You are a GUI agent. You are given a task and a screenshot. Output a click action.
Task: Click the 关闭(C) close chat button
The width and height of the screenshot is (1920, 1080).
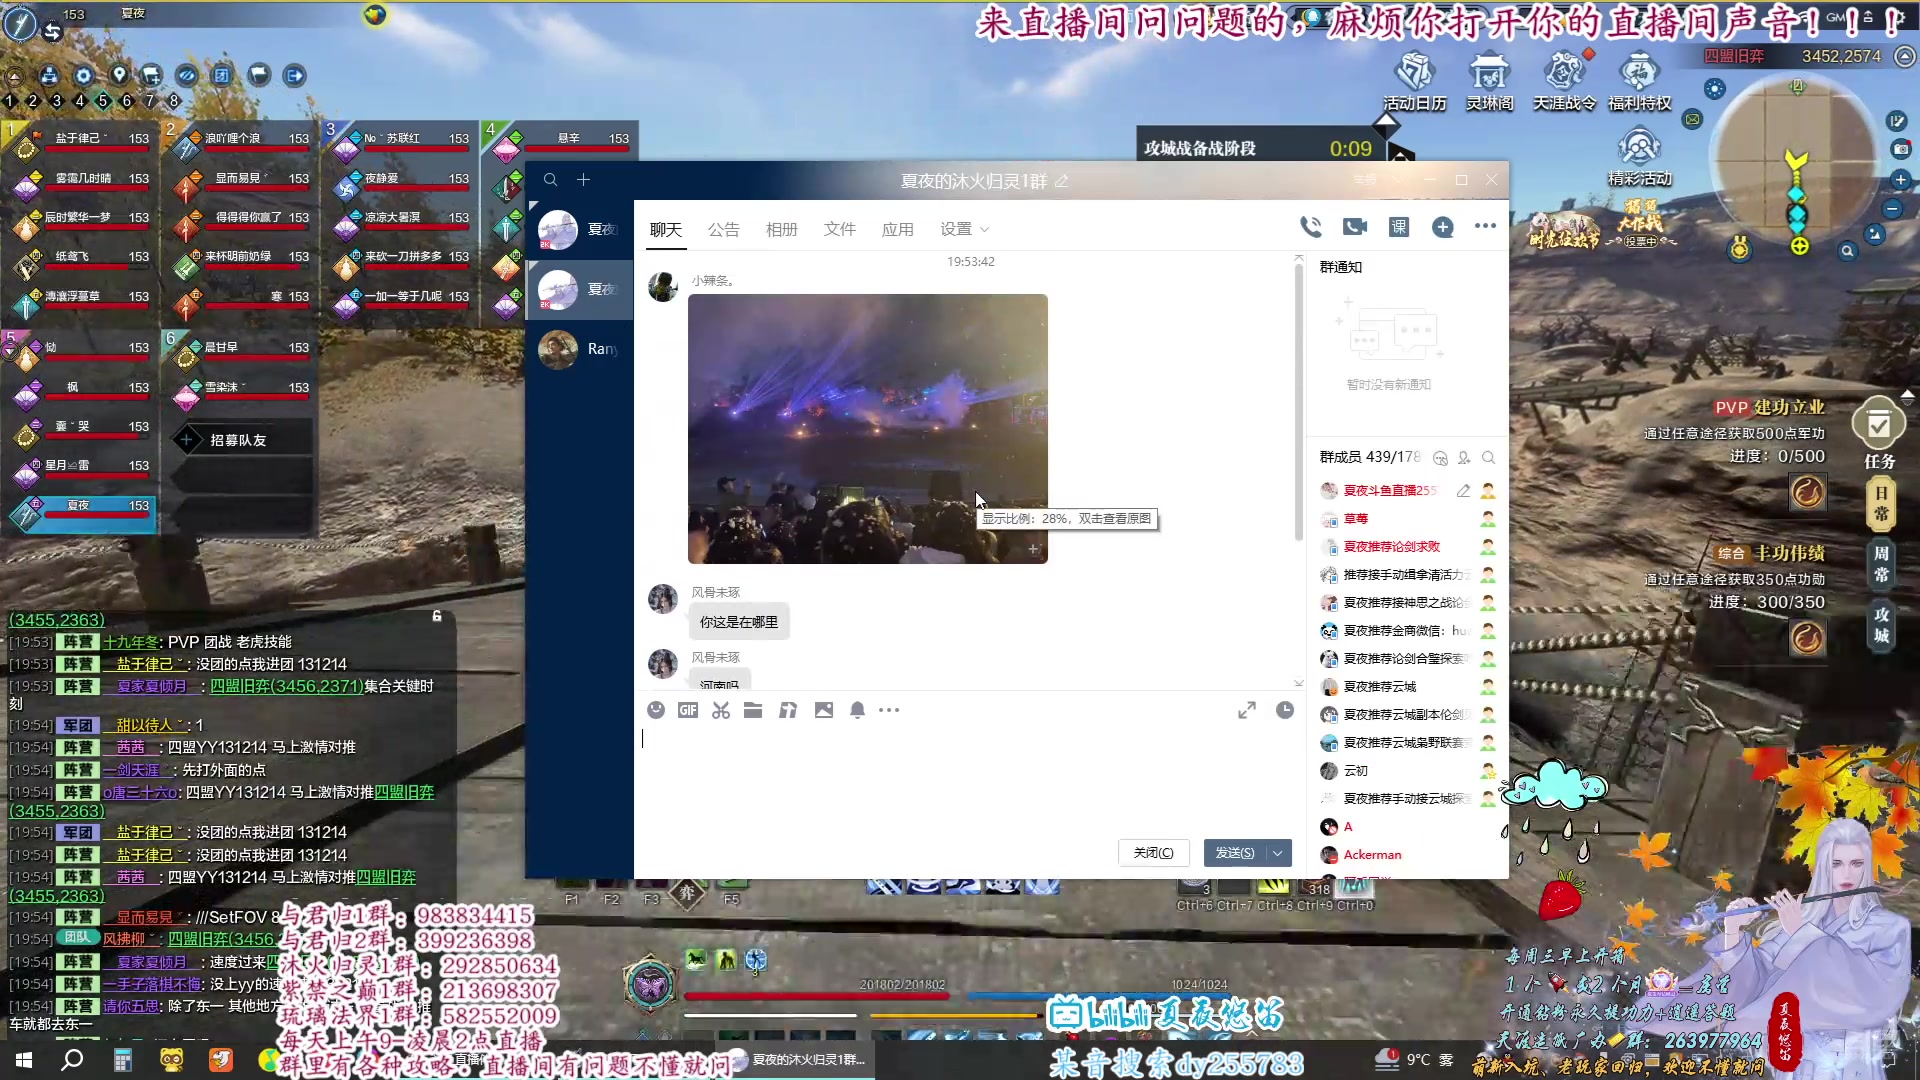pos(1153,853)
